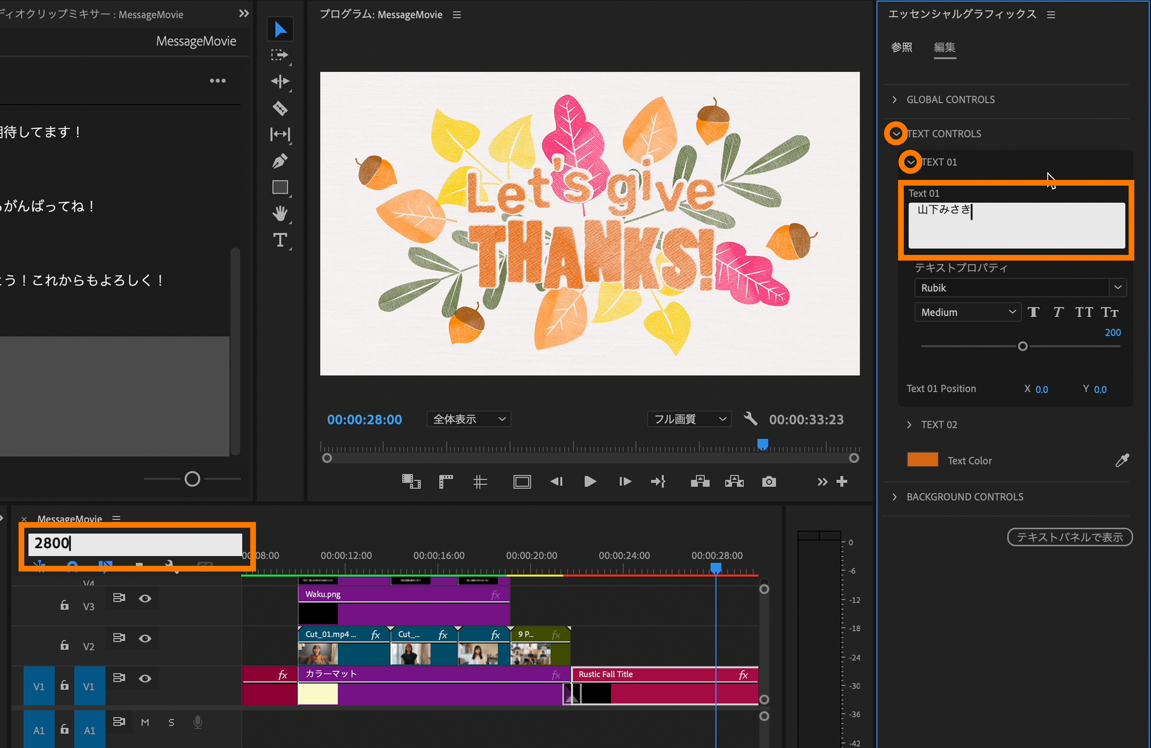Toggle Safe Margins overlay button
Image resolution: width=1151 pixels, height=748 pixels.
point(522,482)
